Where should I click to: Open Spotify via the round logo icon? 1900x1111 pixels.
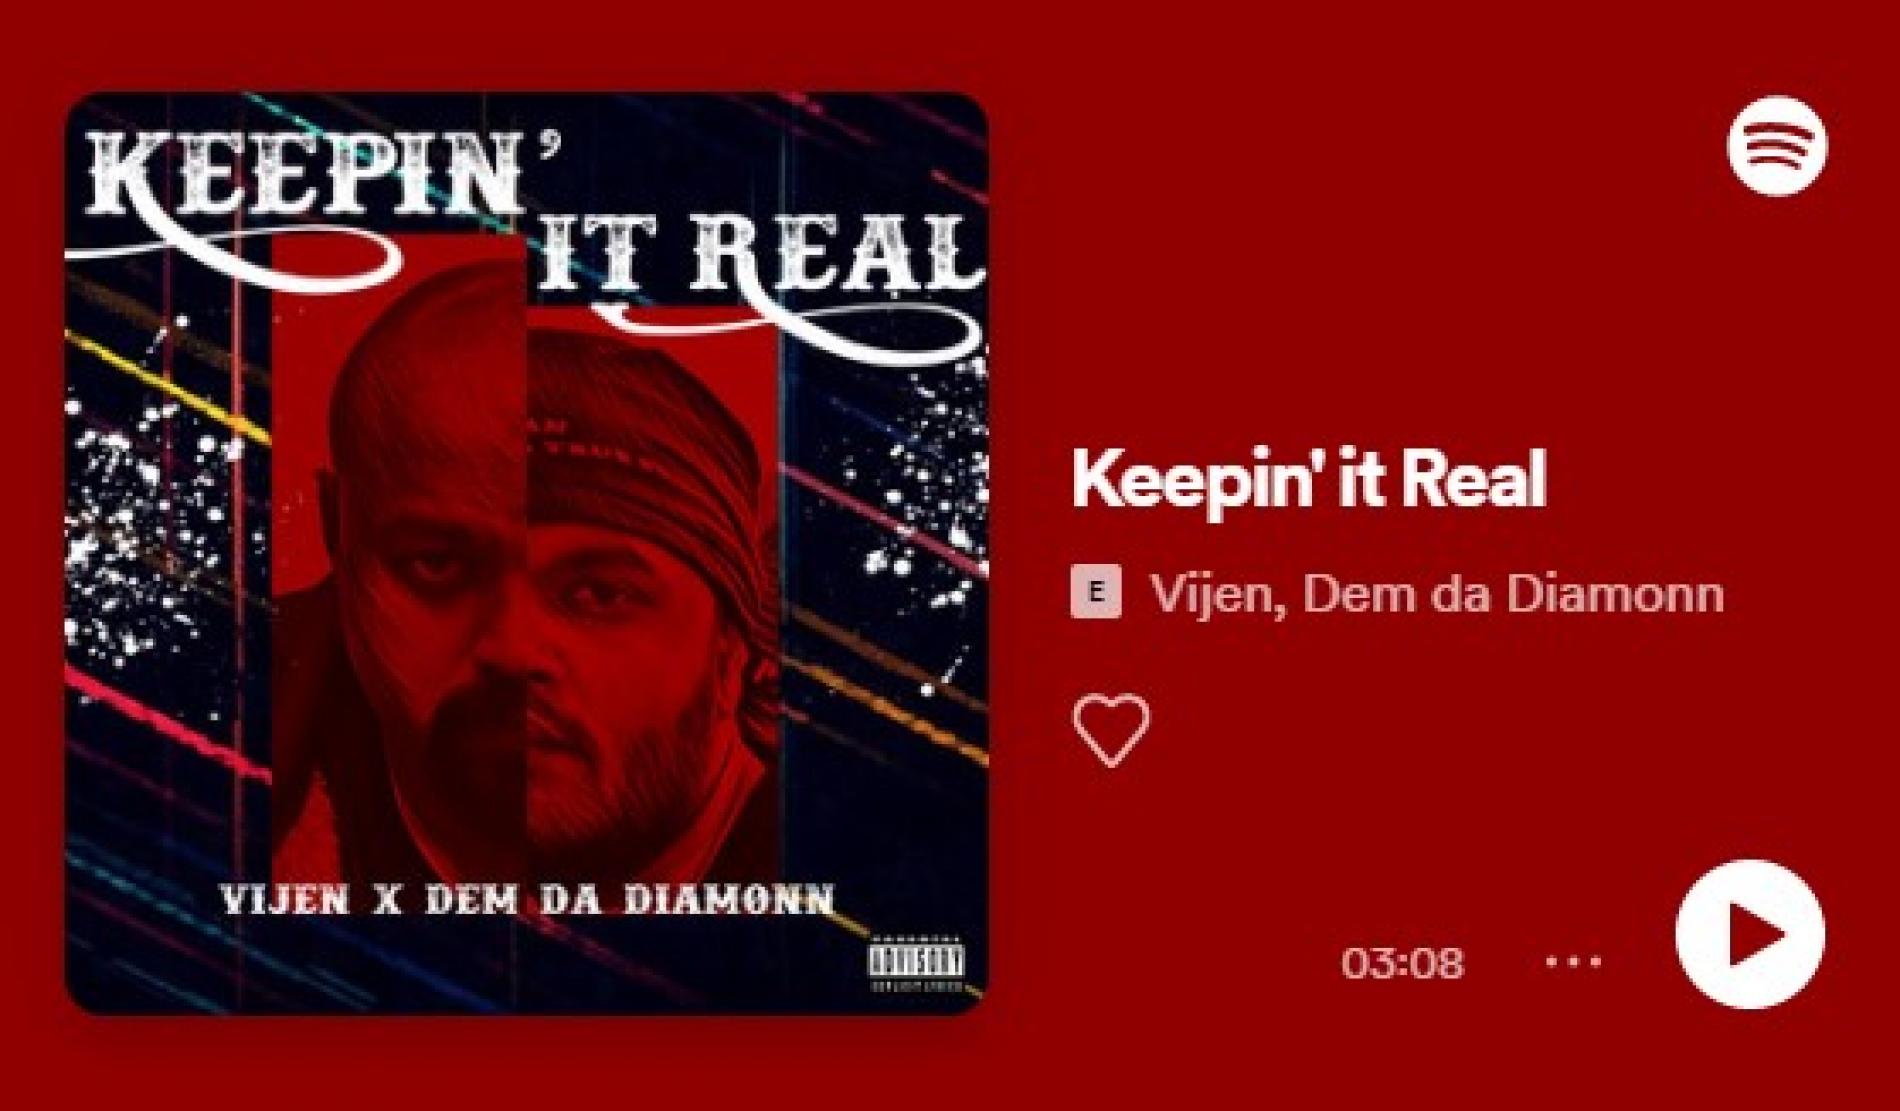coord(1776,146)
